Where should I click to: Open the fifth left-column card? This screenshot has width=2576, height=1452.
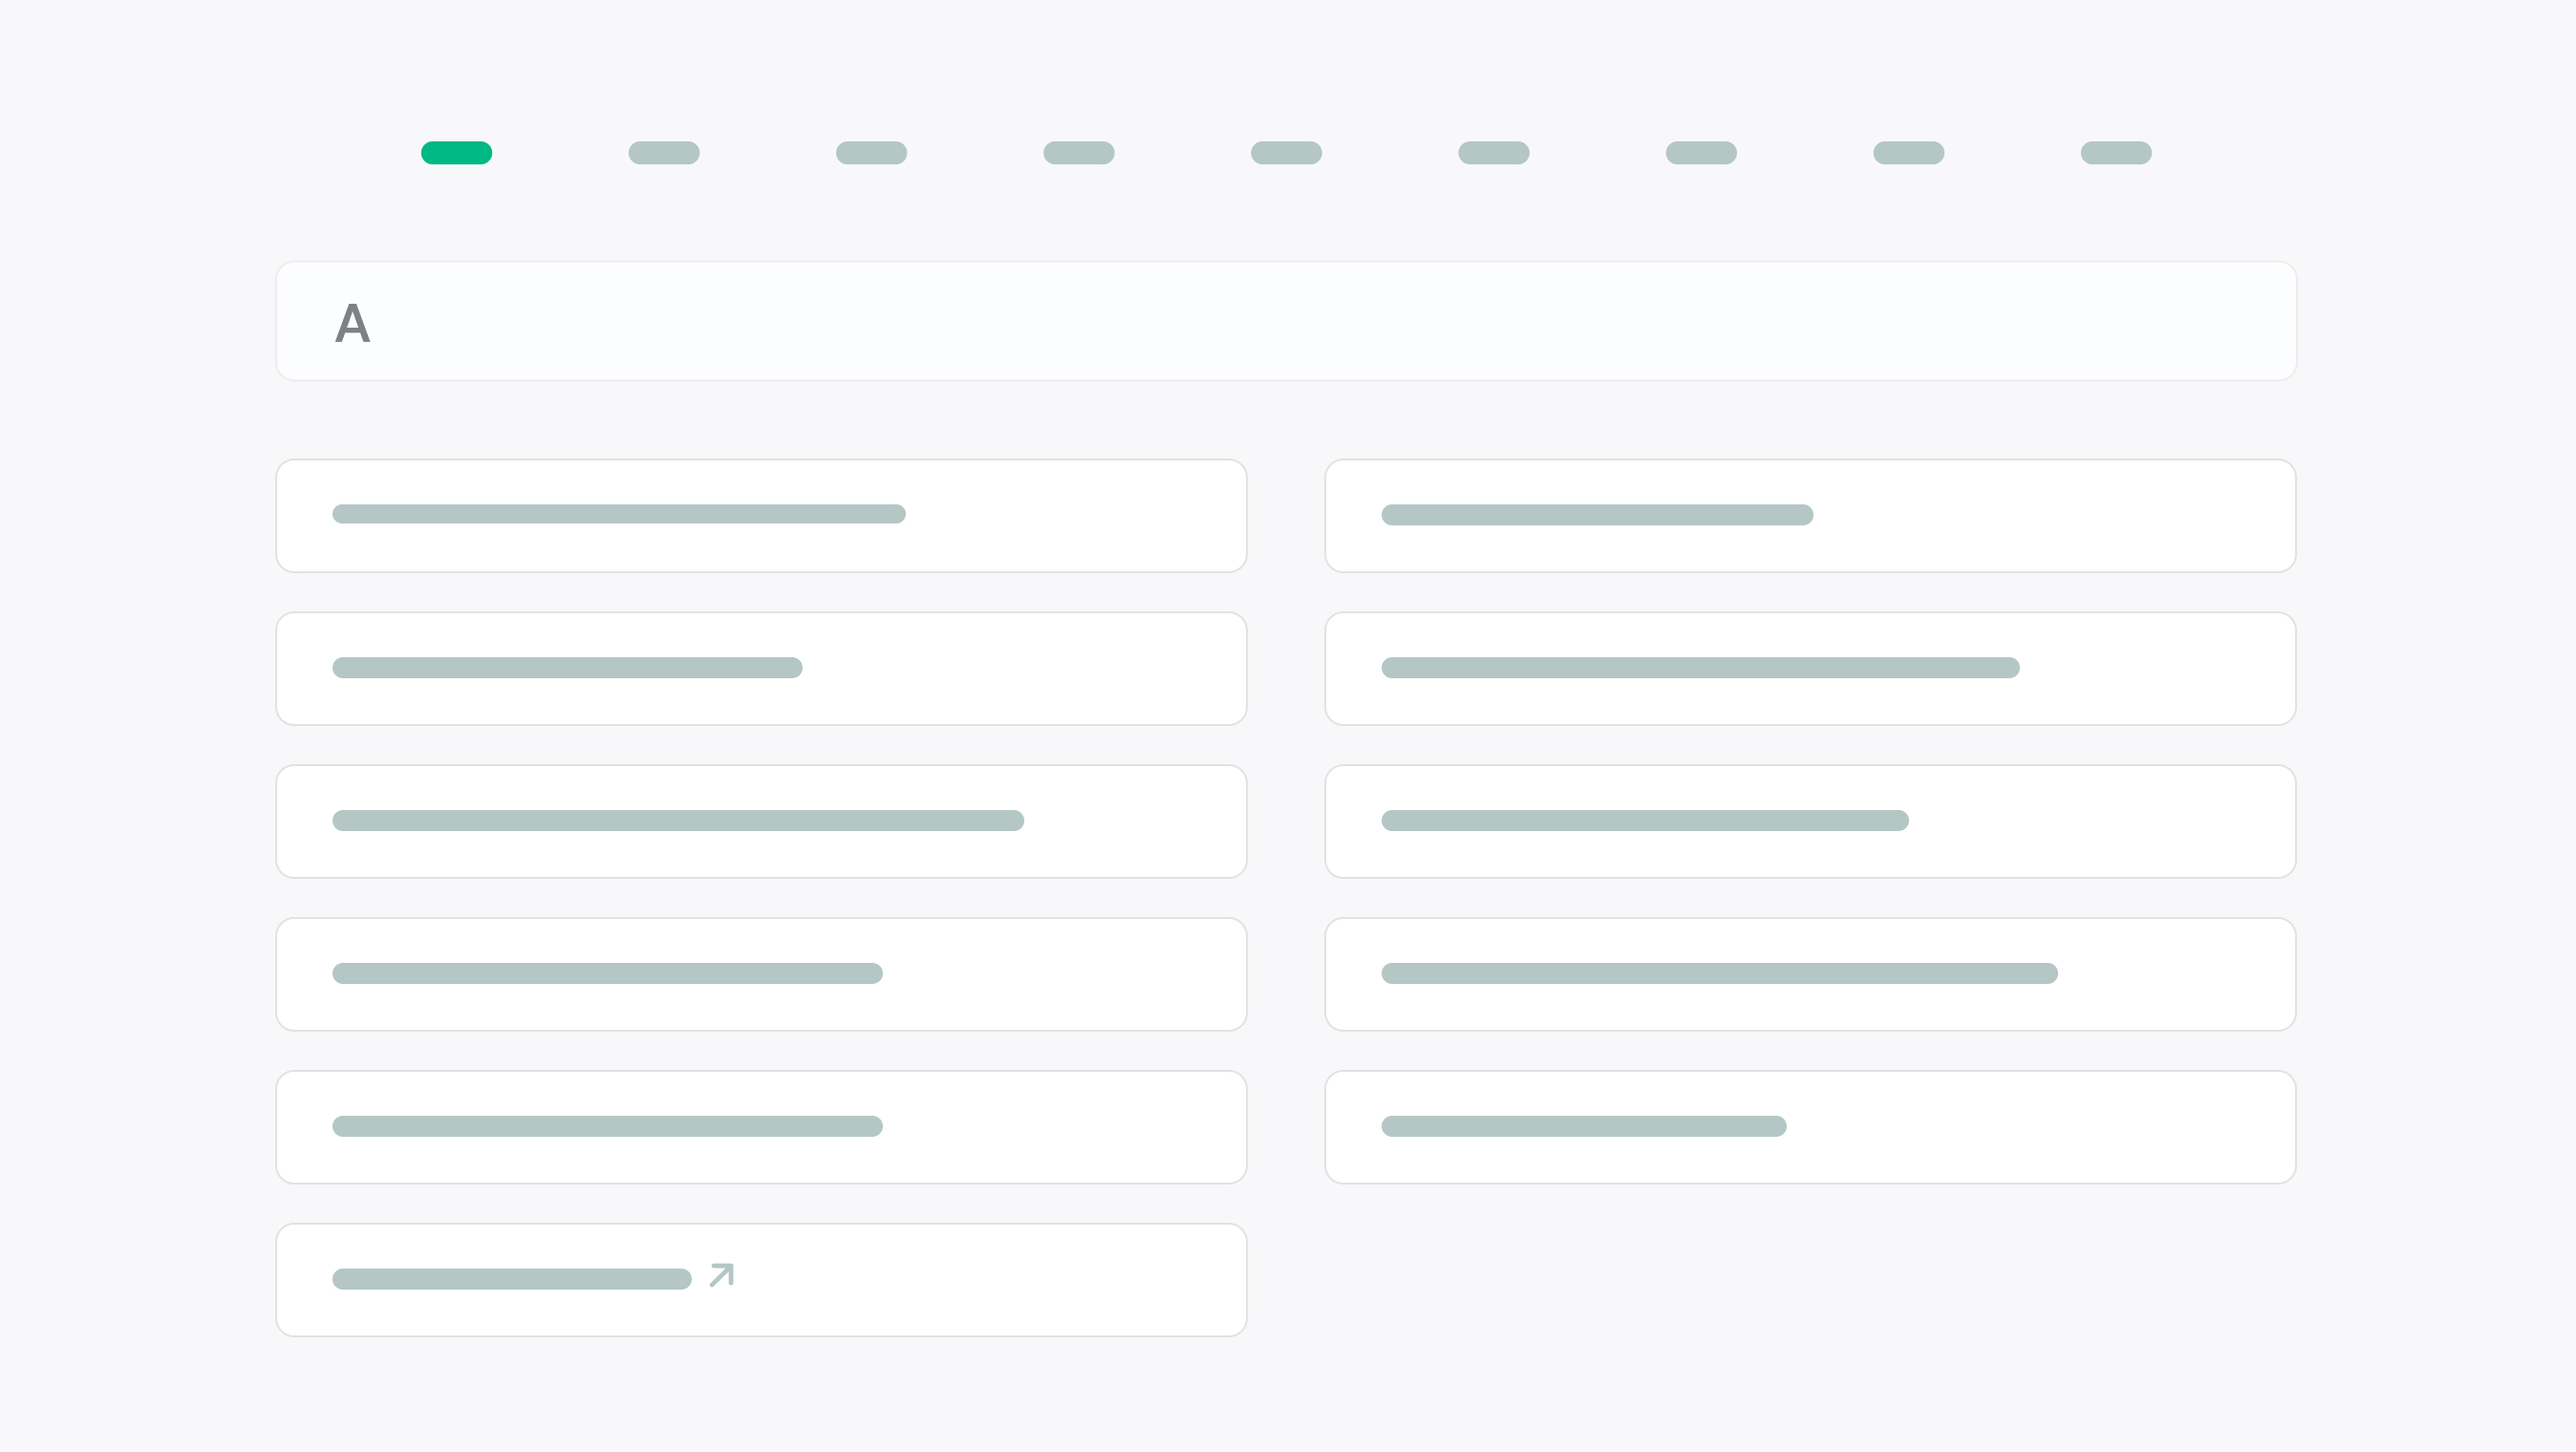761,1127
